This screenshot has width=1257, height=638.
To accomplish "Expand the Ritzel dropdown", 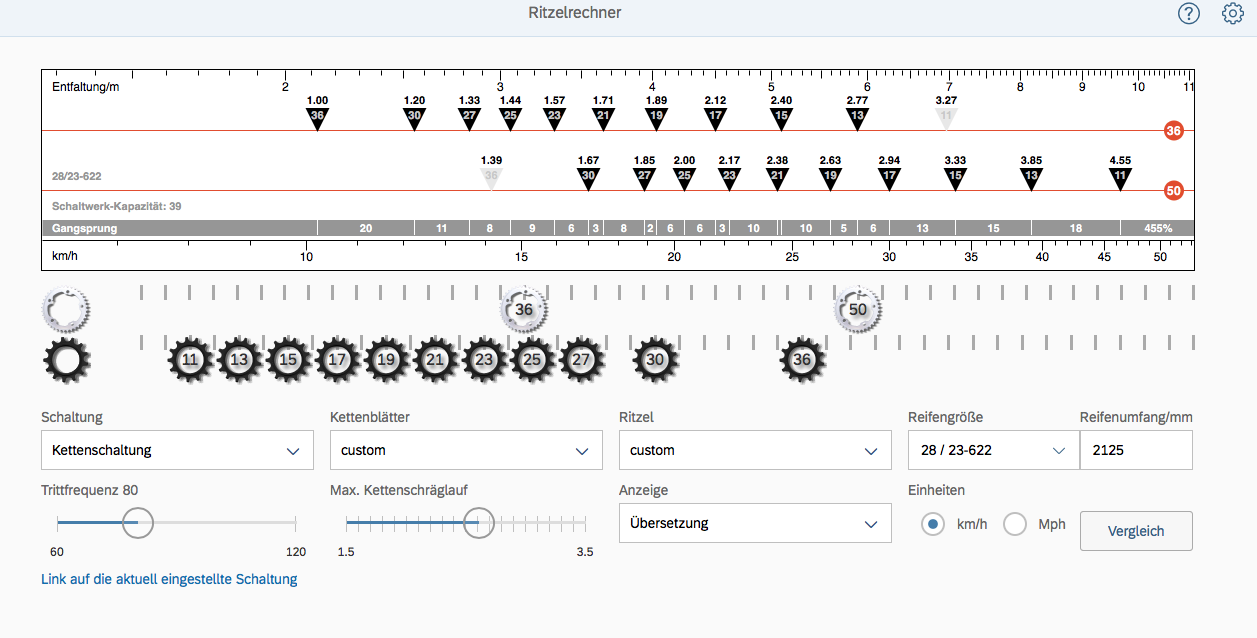I will (755, 450).
